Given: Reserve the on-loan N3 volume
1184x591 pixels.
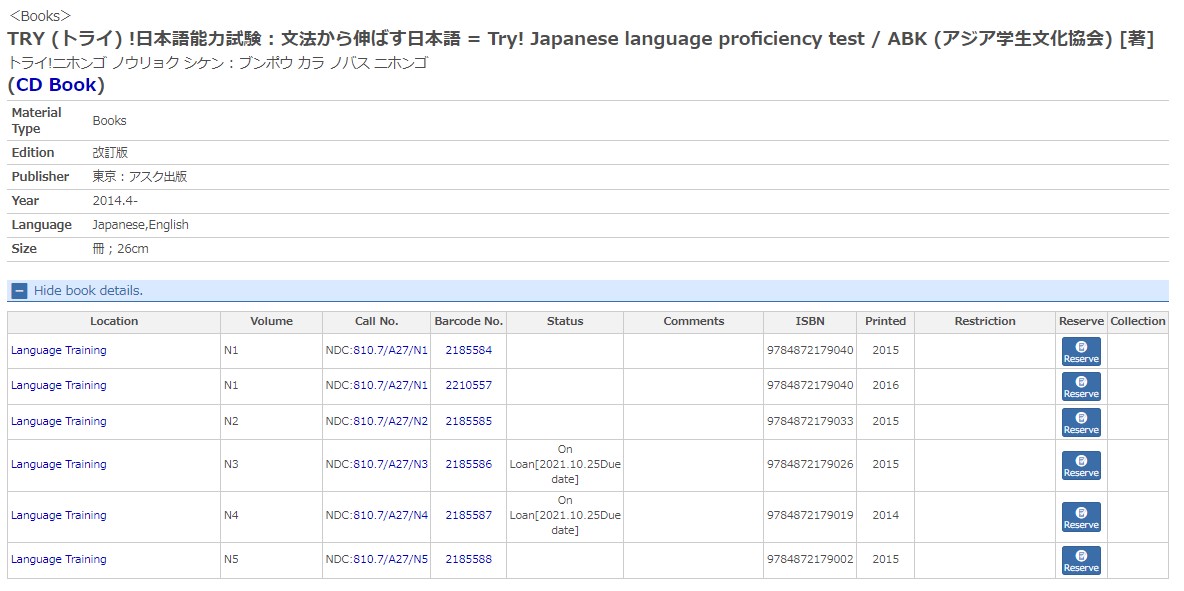Looking at the screenshot, I should pyautogui.click(x=1081, y=465).
